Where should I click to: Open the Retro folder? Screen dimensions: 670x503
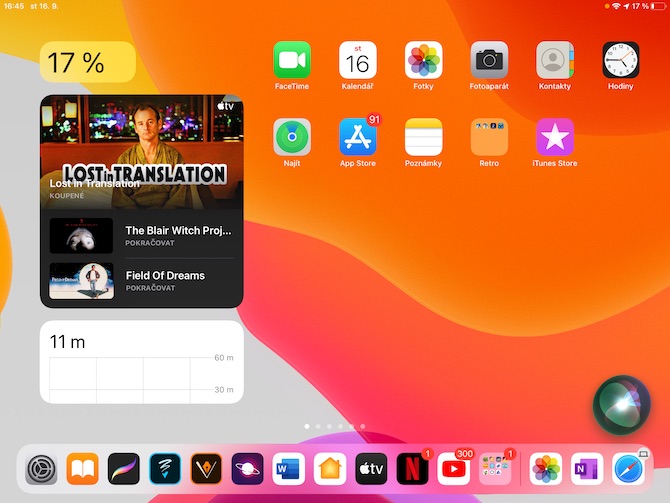[x=489, y=137]
